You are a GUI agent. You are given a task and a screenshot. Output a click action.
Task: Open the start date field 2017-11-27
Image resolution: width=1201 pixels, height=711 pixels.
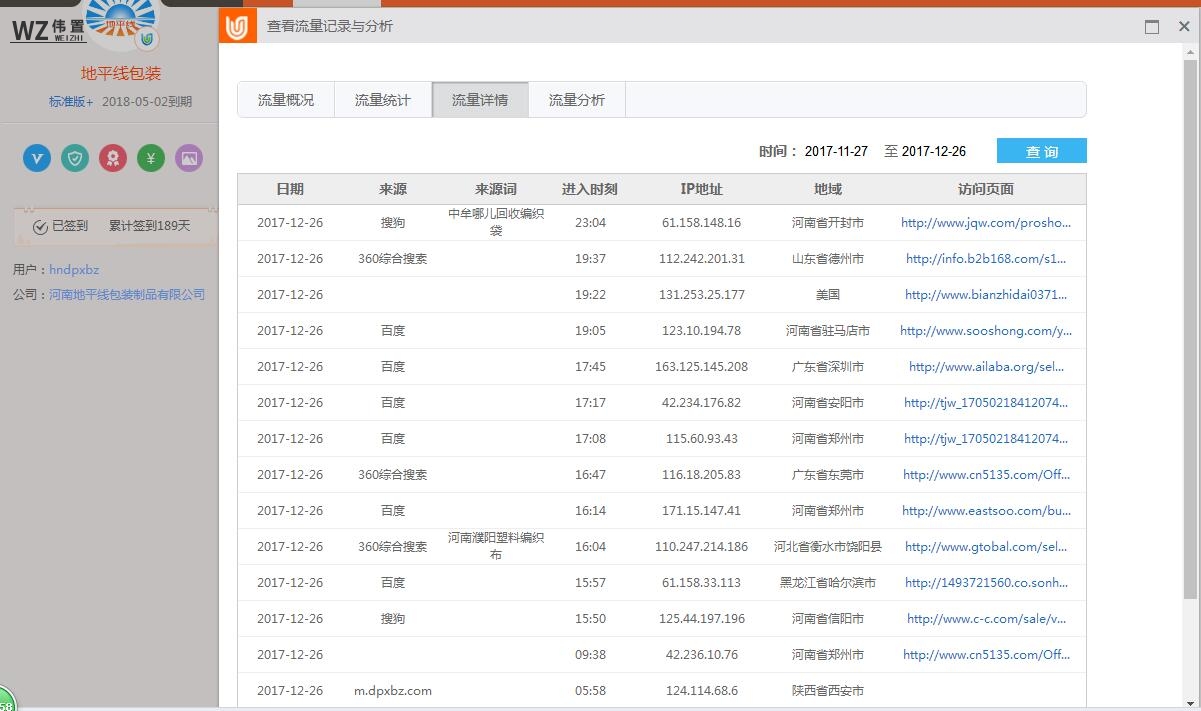click(836, 152)
